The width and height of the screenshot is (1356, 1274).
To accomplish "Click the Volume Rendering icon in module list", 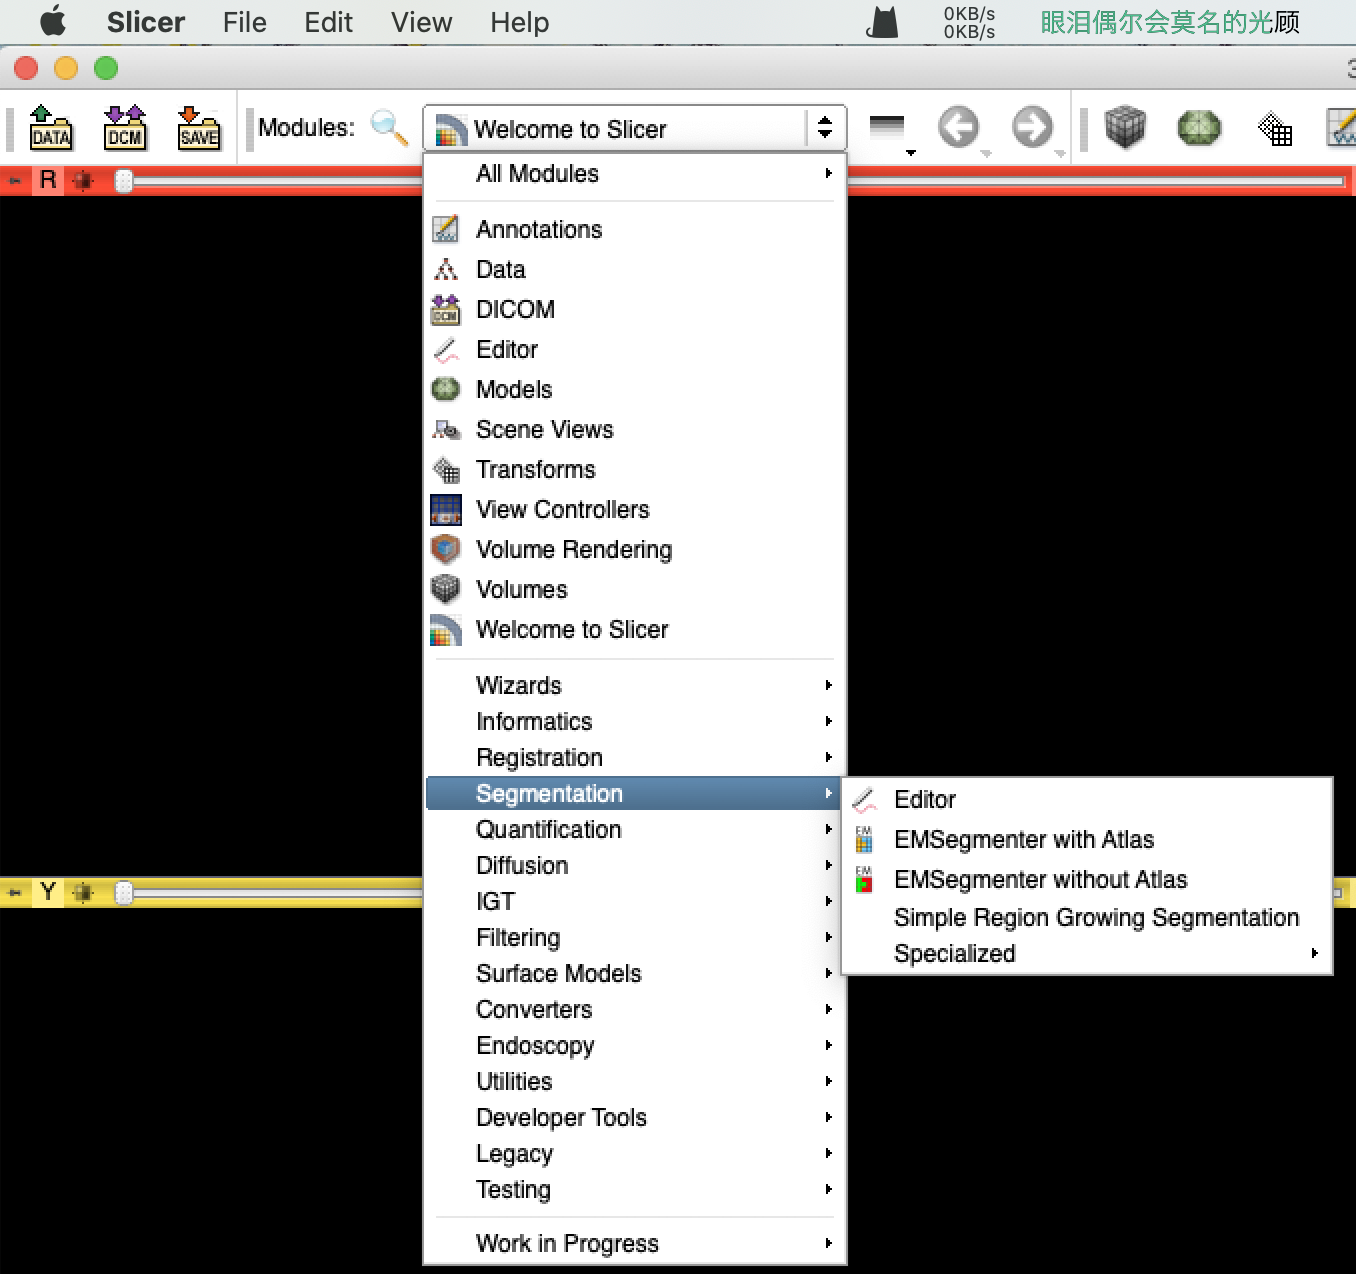I will [446, 549].
